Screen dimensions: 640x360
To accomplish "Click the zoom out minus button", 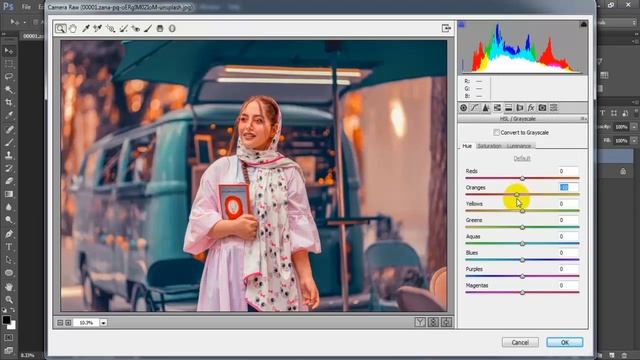I will pyautogui.click(x=60, y=322).
